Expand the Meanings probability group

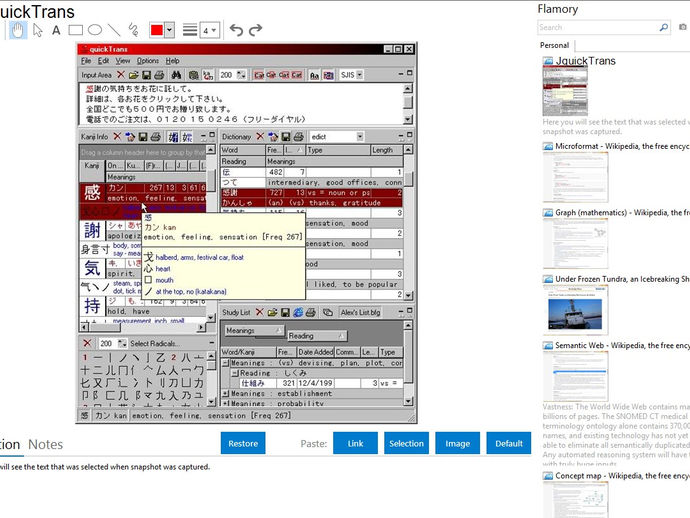click(x=226, y=403)
